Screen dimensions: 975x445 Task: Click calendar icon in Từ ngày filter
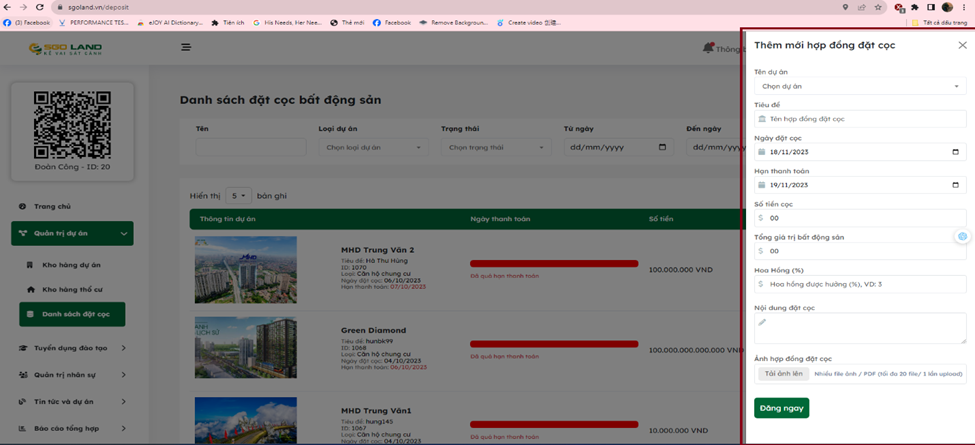point(663,147)
